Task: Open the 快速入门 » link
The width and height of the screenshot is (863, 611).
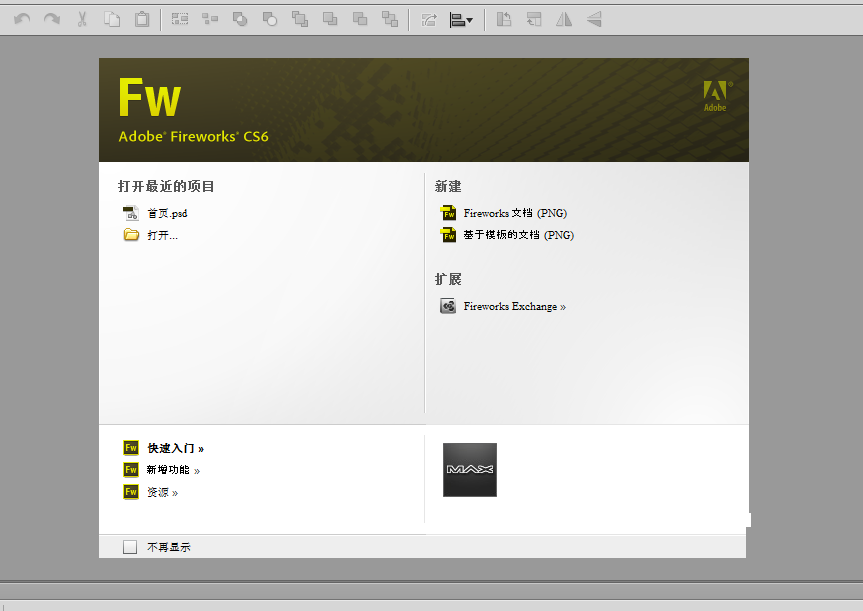Action: (176, 449)
